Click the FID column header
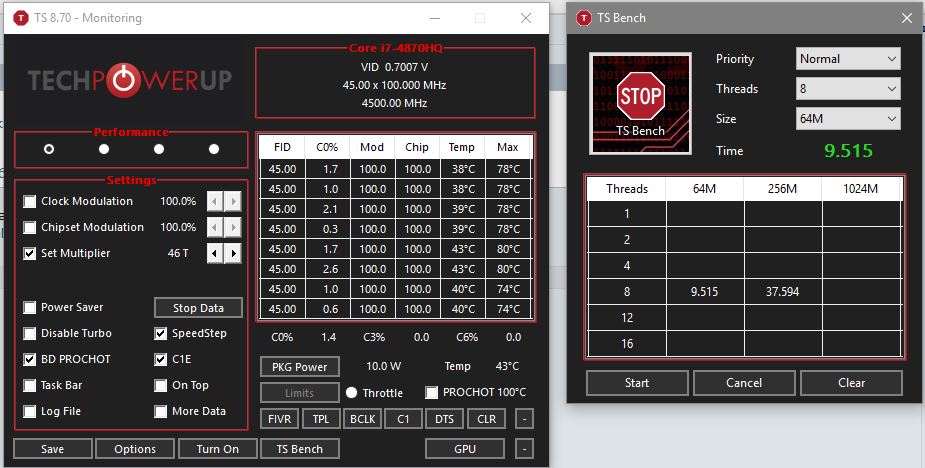Image resolution: width=925 pixels, height=468 pixels. 283,147
